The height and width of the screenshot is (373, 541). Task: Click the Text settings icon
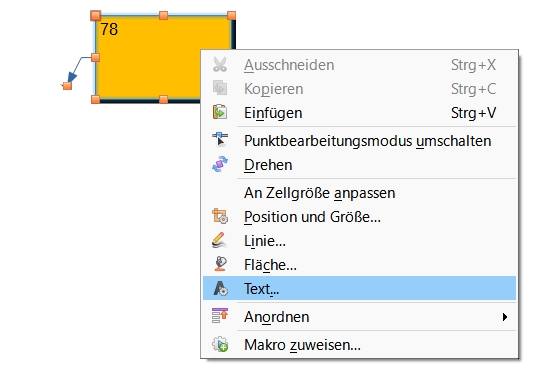tap(220, 288)
